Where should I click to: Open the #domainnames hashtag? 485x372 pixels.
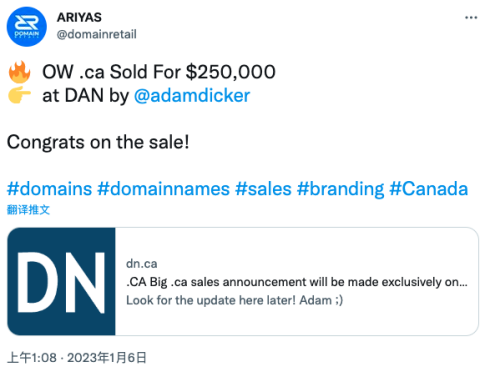(x=163, y=189)
